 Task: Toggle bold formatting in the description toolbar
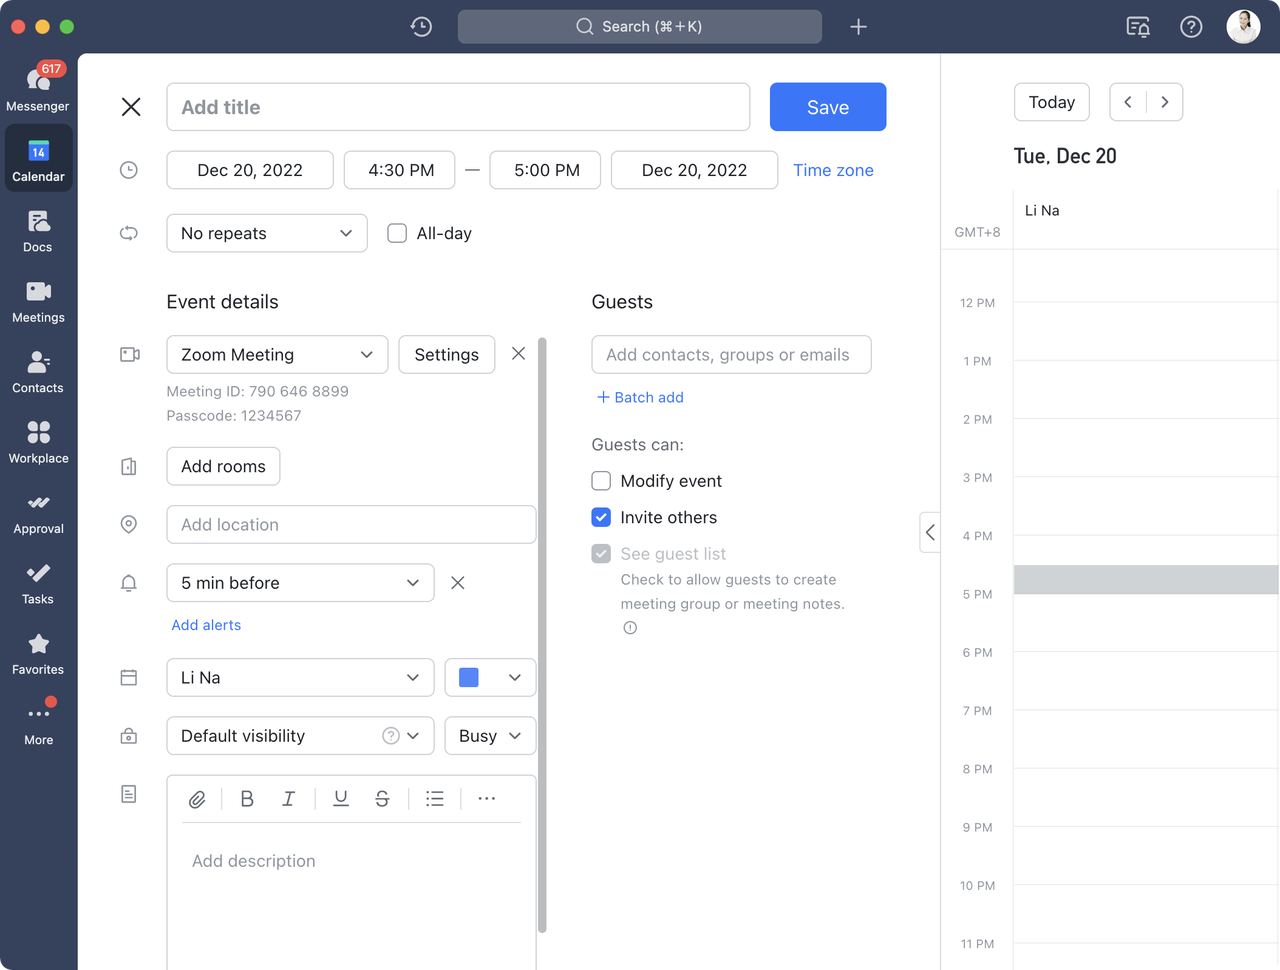click(246, 799)
